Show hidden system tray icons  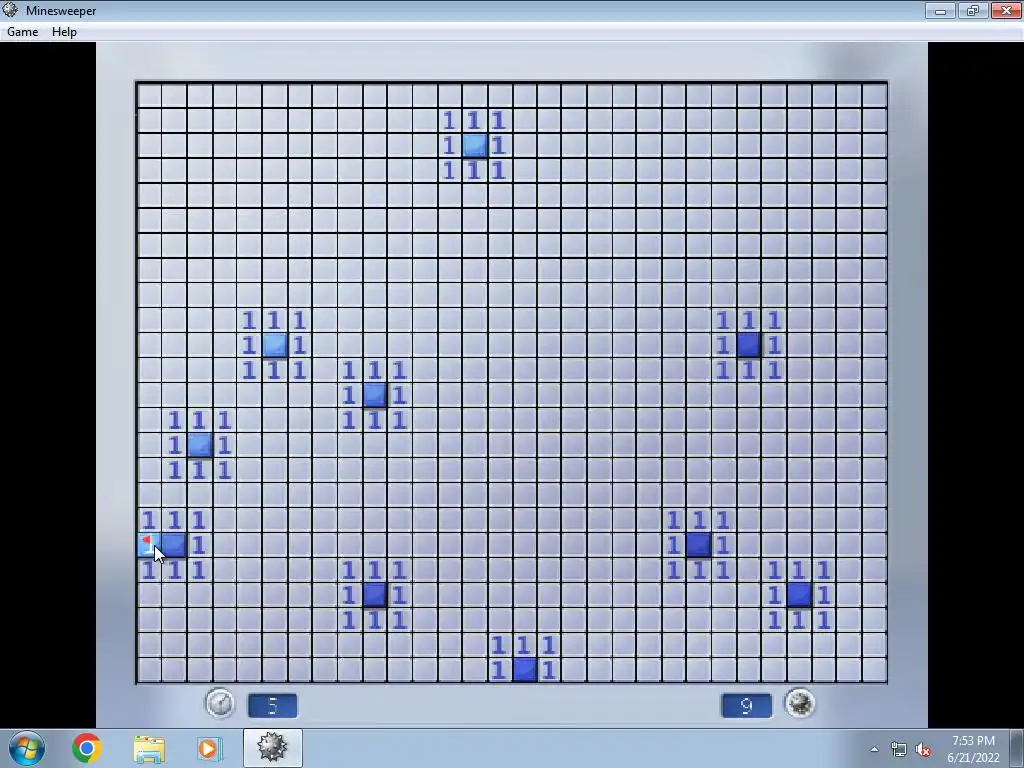coord(874,749)
